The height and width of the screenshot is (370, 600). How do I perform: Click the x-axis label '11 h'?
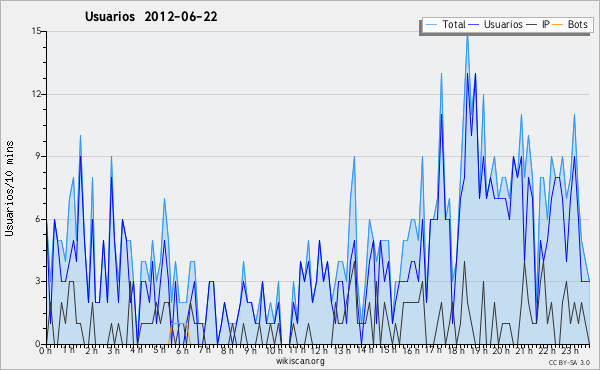[x=297, y=350]
